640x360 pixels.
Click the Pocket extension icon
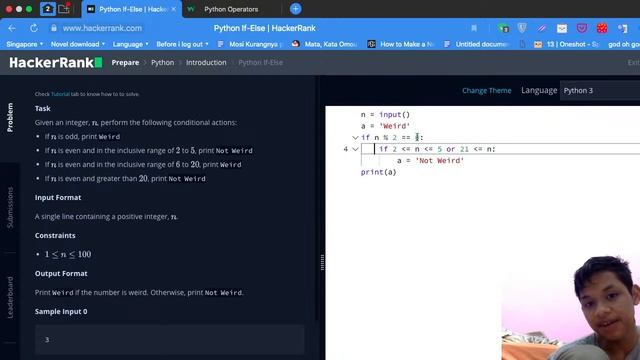(582, 28)
